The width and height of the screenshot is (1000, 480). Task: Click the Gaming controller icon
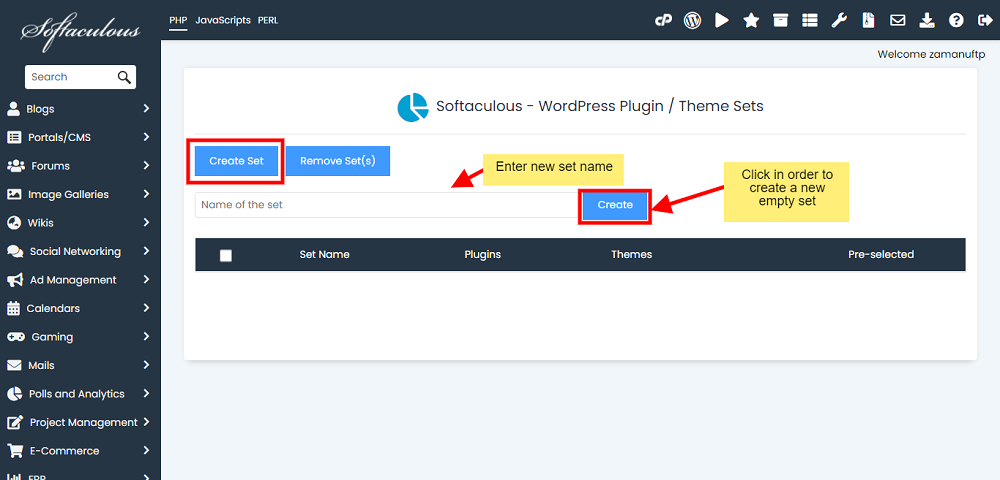(x=15, y=337)
